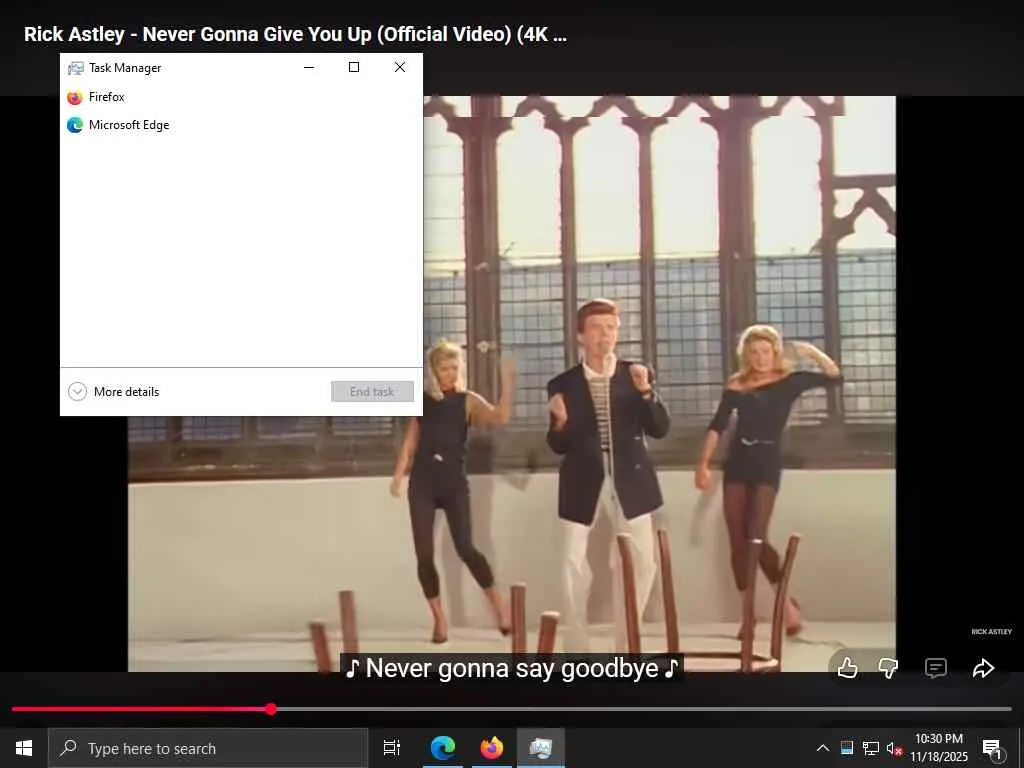Screen dimensions: 1024x768
Task: Switch to Task Manager taskbar icon
Action: [541, 748]
